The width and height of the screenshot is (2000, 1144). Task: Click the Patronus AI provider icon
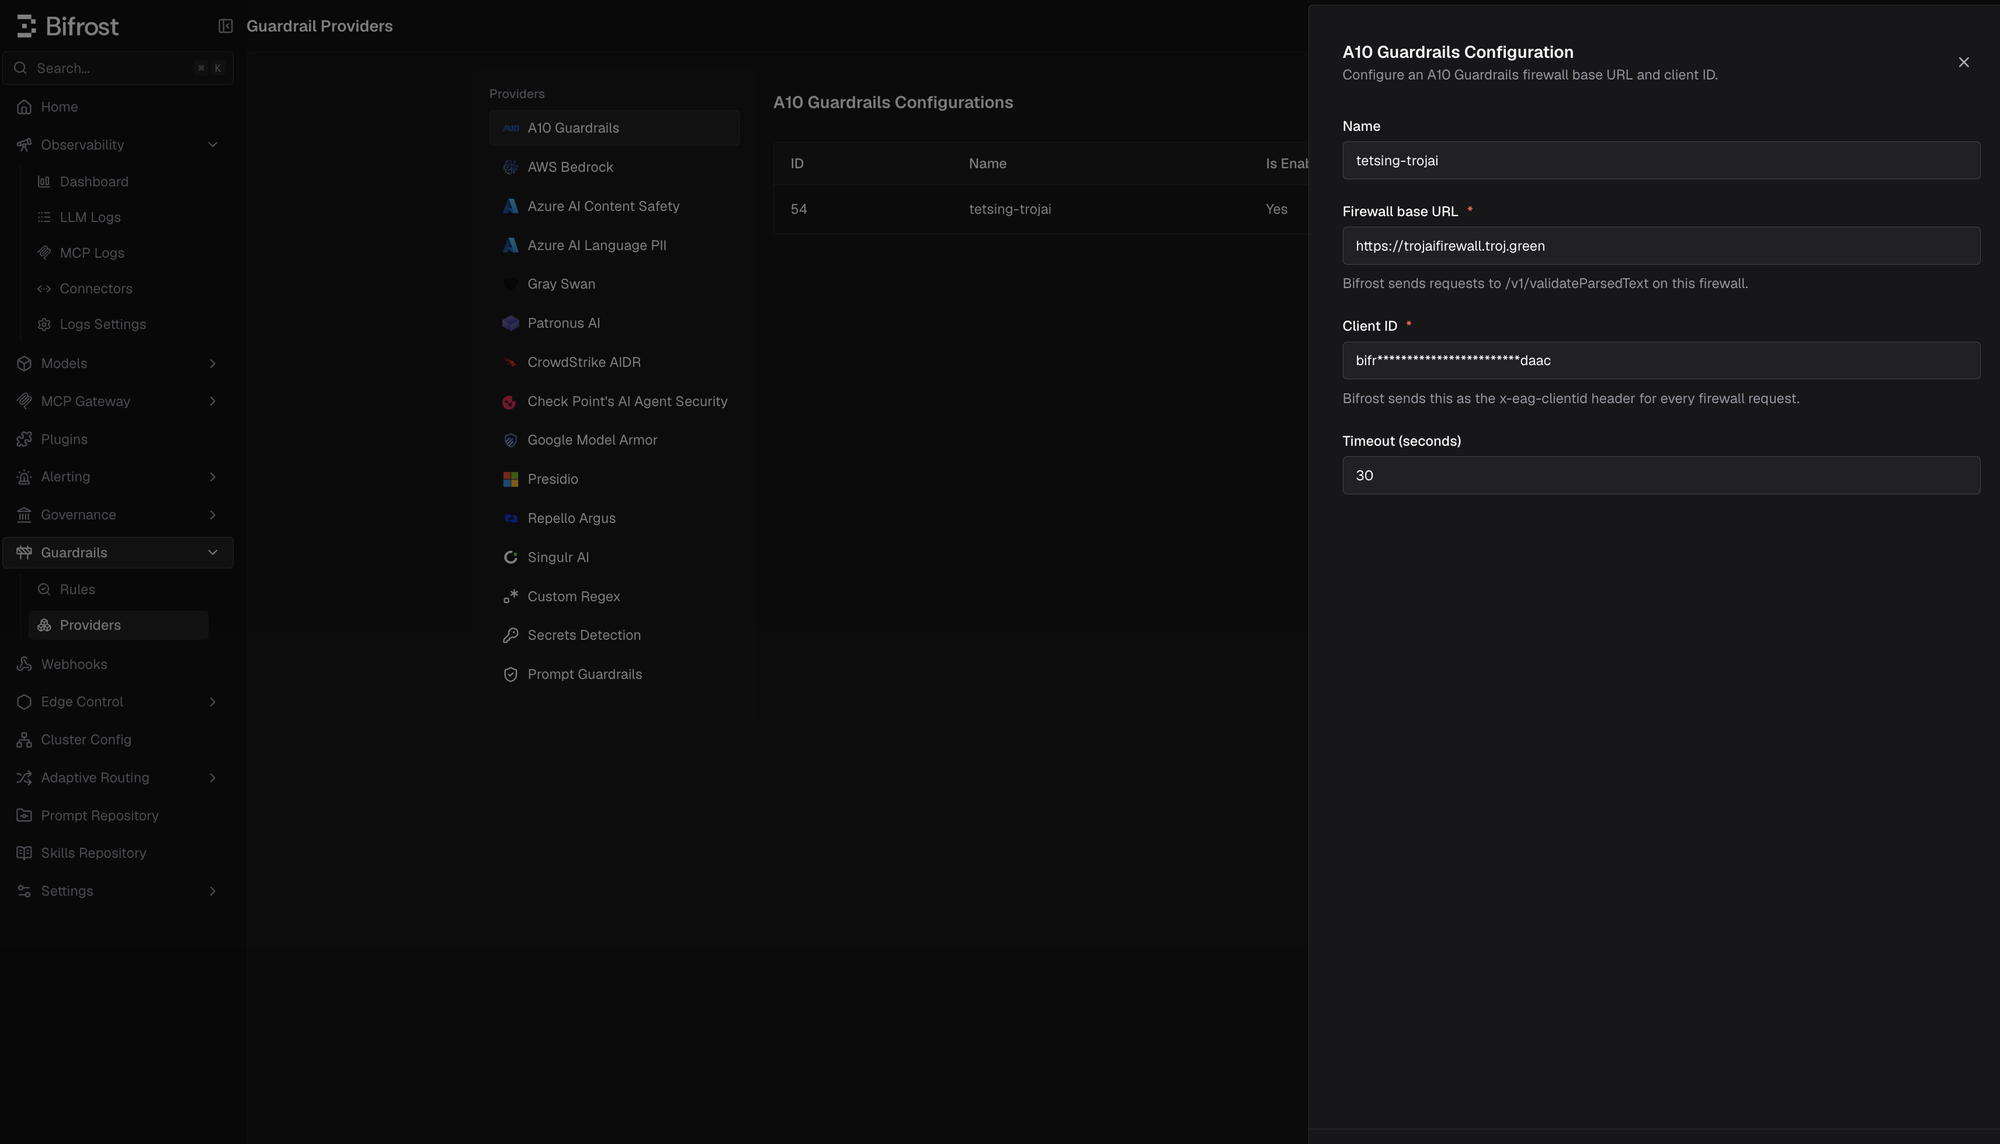(x=510, y=323)
